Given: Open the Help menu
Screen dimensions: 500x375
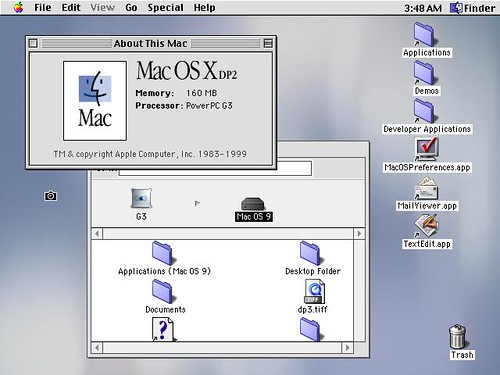Looking at the screenshot, I should click(204, 7).
